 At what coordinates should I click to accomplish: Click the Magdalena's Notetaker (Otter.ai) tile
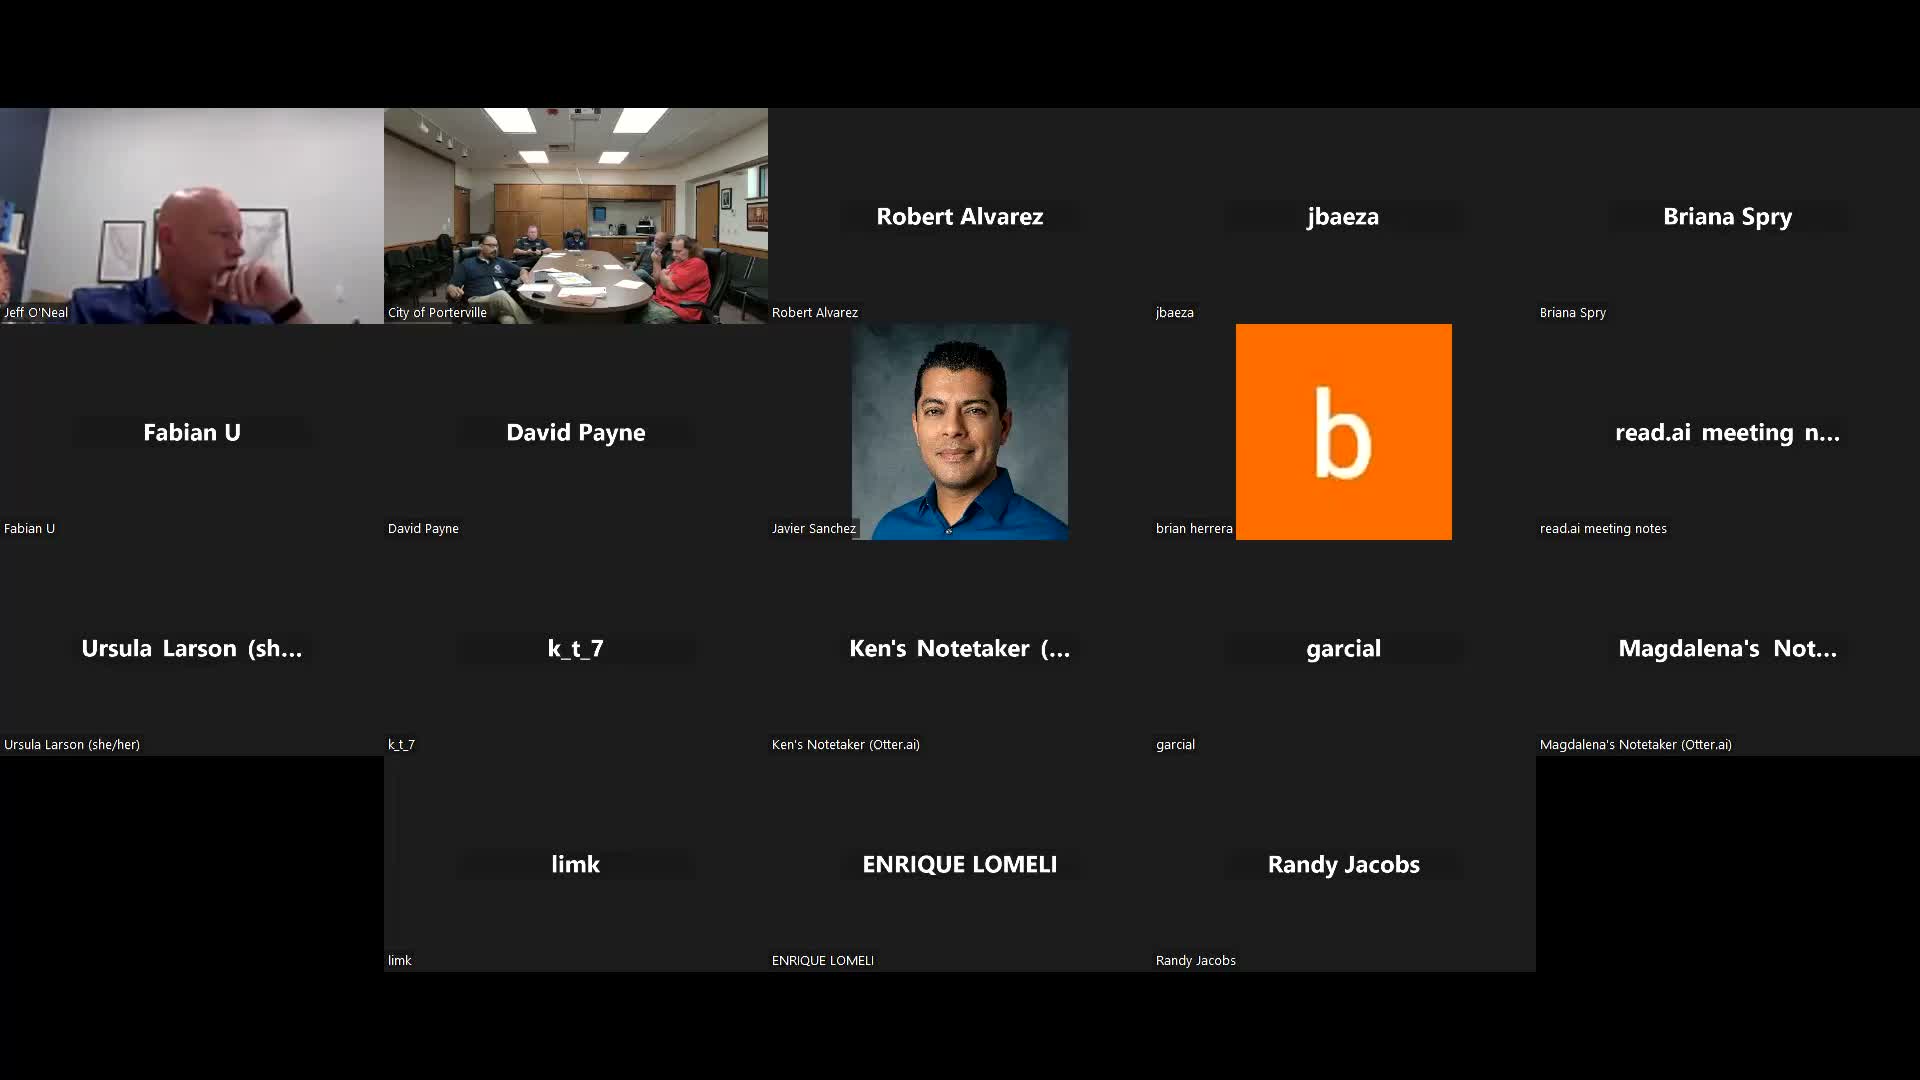pos(1727,648)
